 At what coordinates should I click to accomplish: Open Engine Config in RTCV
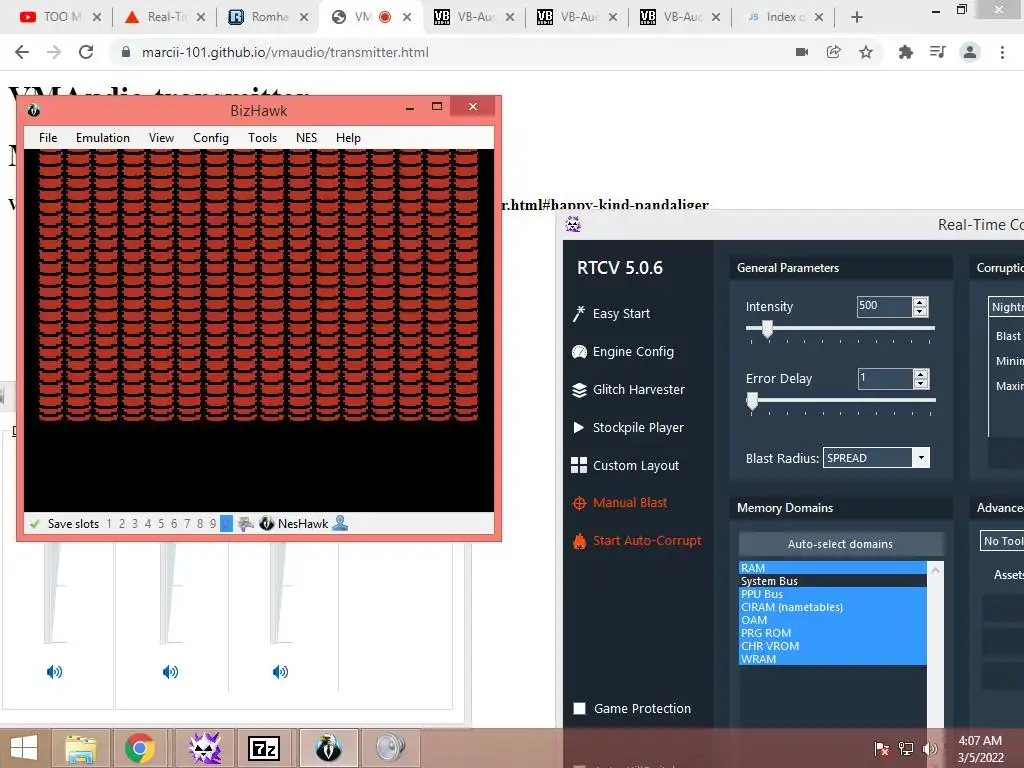coord(622,351)
